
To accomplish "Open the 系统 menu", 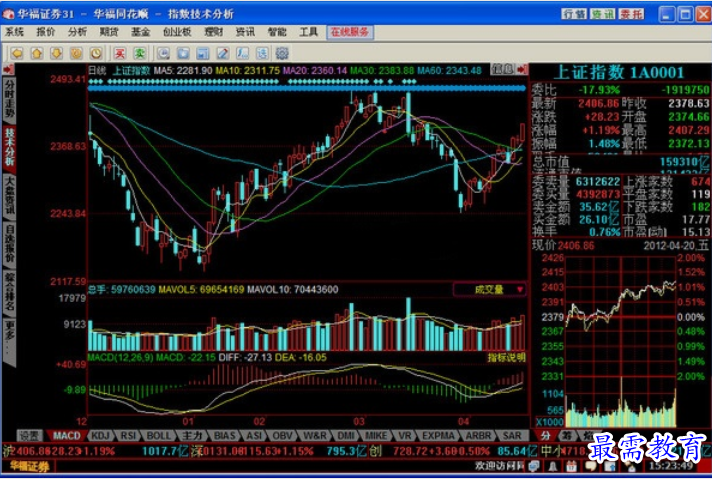I will (14, 32).
